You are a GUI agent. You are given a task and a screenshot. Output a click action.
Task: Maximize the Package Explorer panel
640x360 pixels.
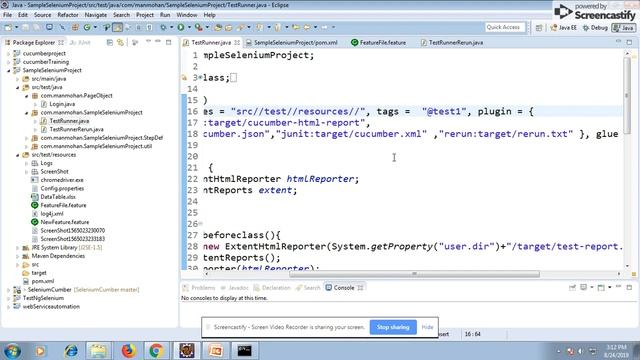169,42
